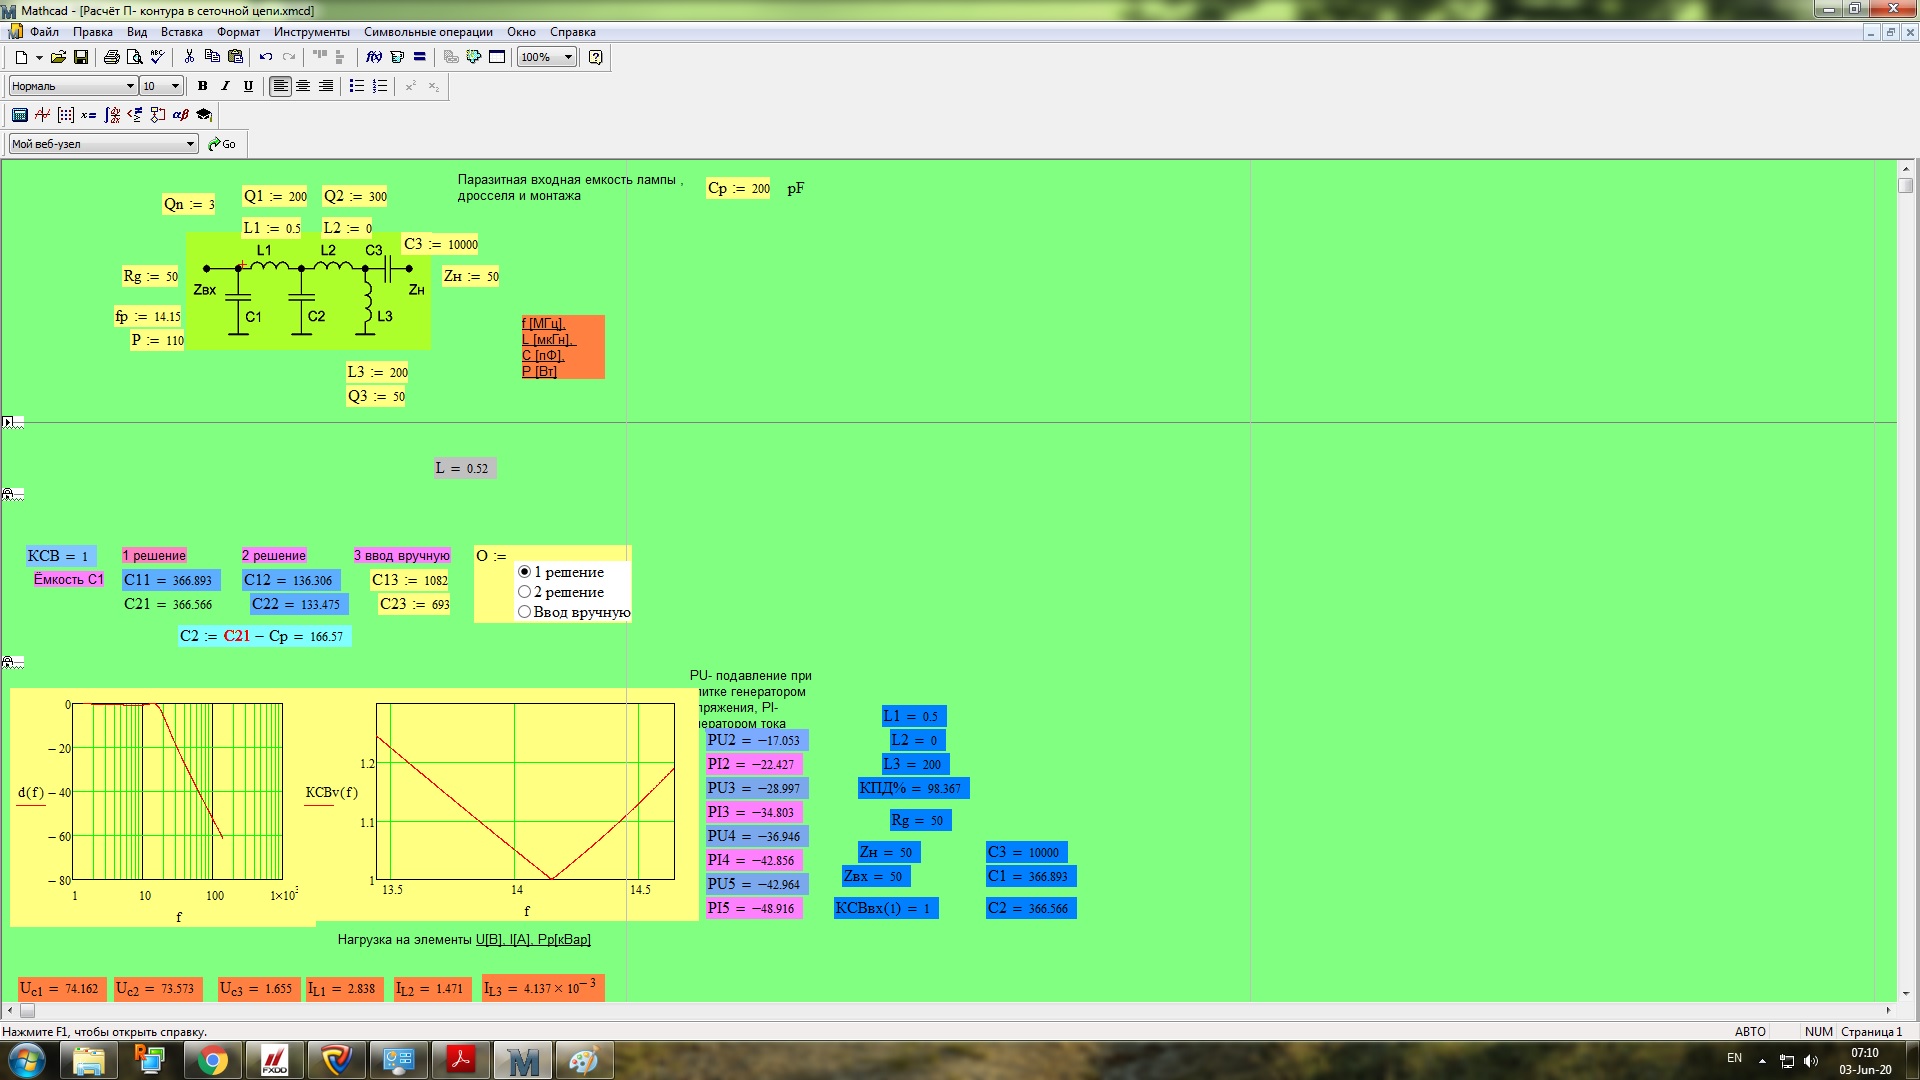Open the Graph palette

(43, 115)
